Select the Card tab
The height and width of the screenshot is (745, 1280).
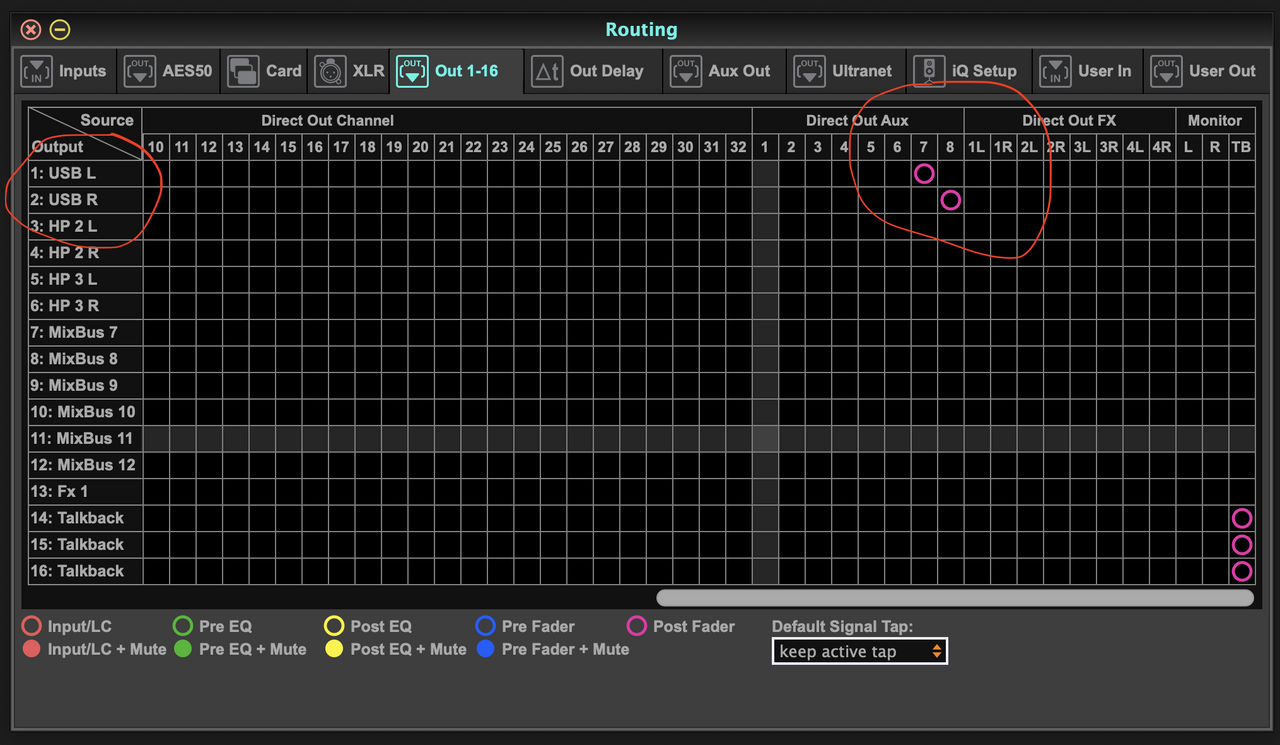[265, 71]
